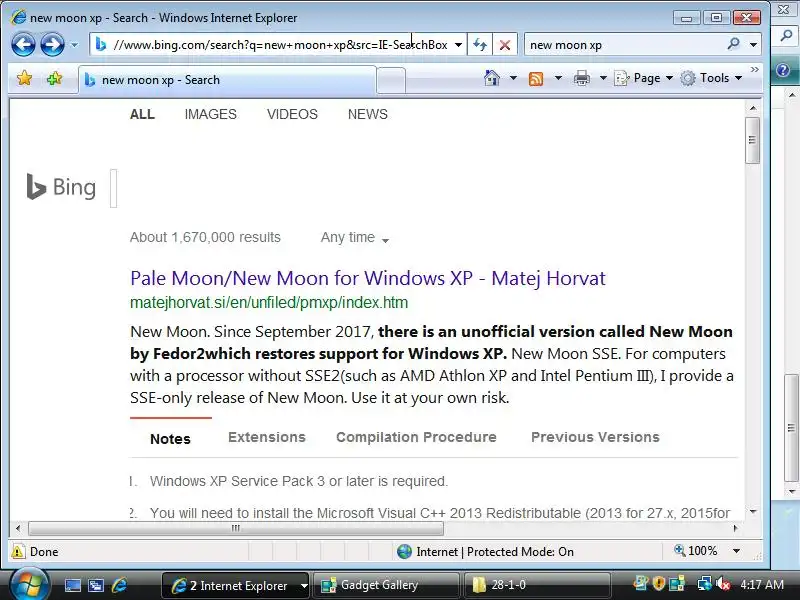The height and width of the screenshot is (600, 800).
Task: Click the security shield tray icon
Action: pos(659,583)
